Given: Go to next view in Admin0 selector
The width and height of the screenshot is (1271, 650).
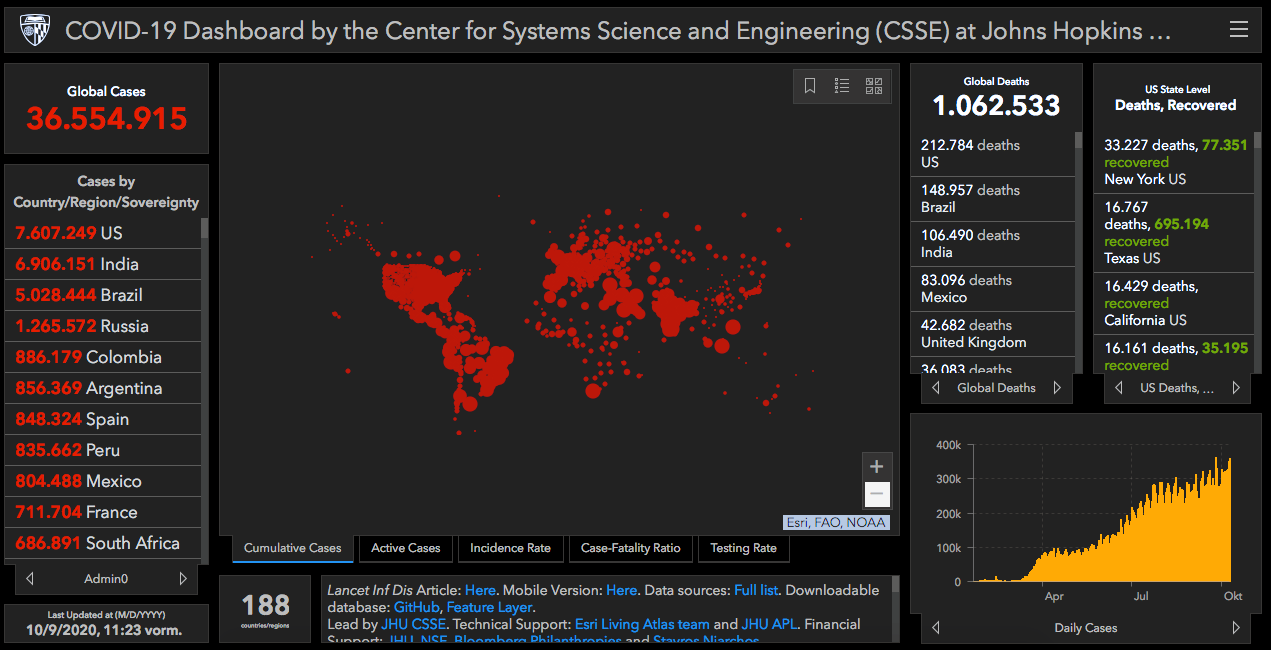Looking at the screenshot, I should tap(183, 578).
